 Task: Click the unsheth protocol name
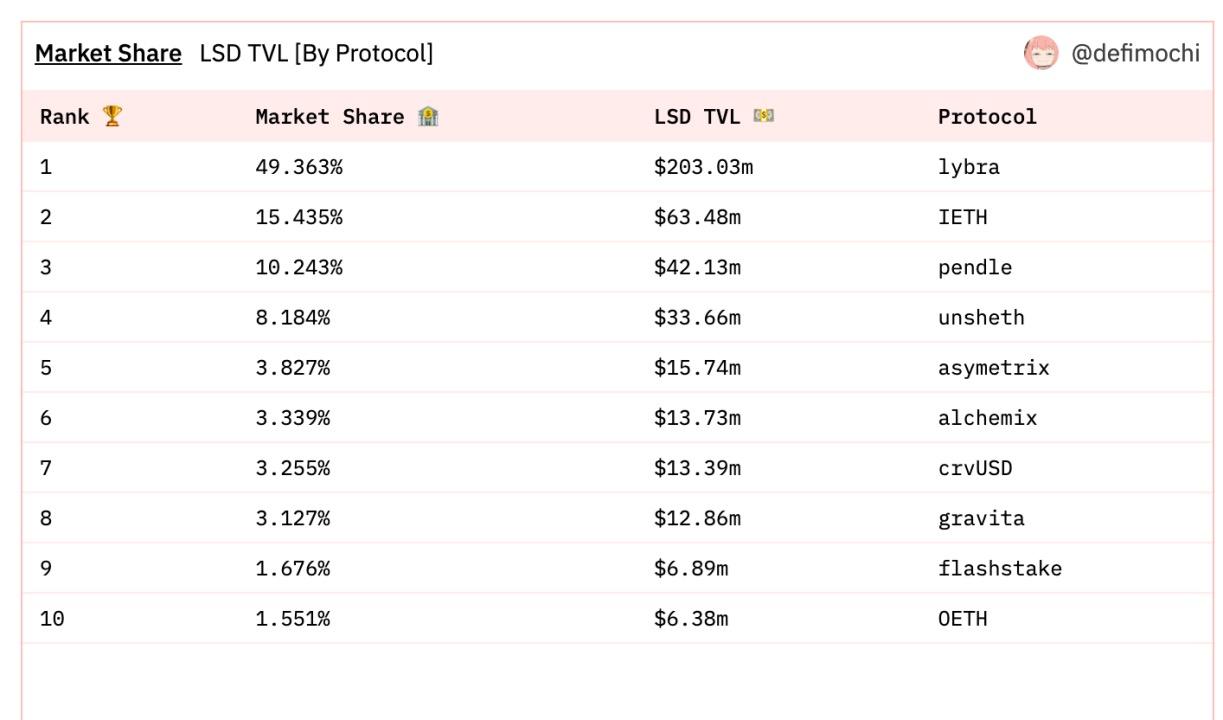[x=981, y=318]
